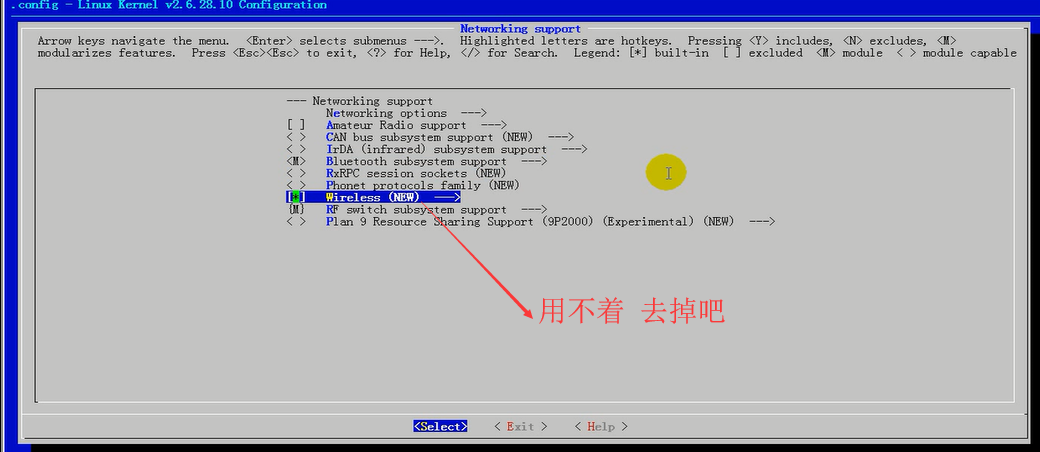The image size is (1040, 452).
Task: Toggle IrDA infrared subsystem state box
Action: pyautogui.click(x=296, y=149)
